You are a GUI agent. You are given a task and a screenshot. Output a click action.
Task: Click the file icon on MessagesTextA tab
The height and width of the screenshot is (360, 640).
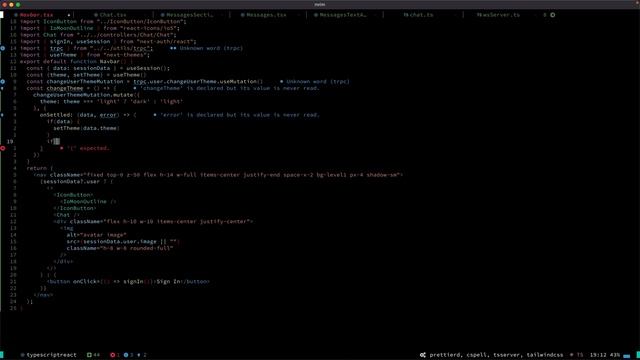tap(316, 15)
